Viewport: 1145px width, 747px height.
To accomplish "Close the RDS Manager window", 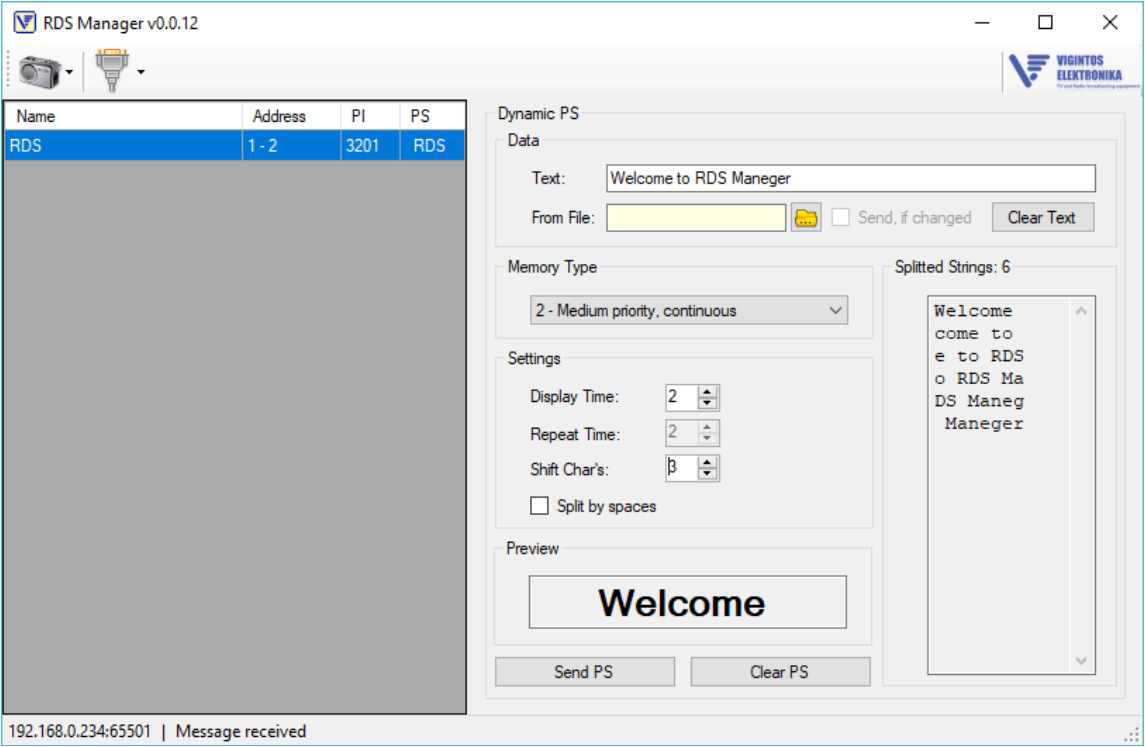I will coord(1110,23).
